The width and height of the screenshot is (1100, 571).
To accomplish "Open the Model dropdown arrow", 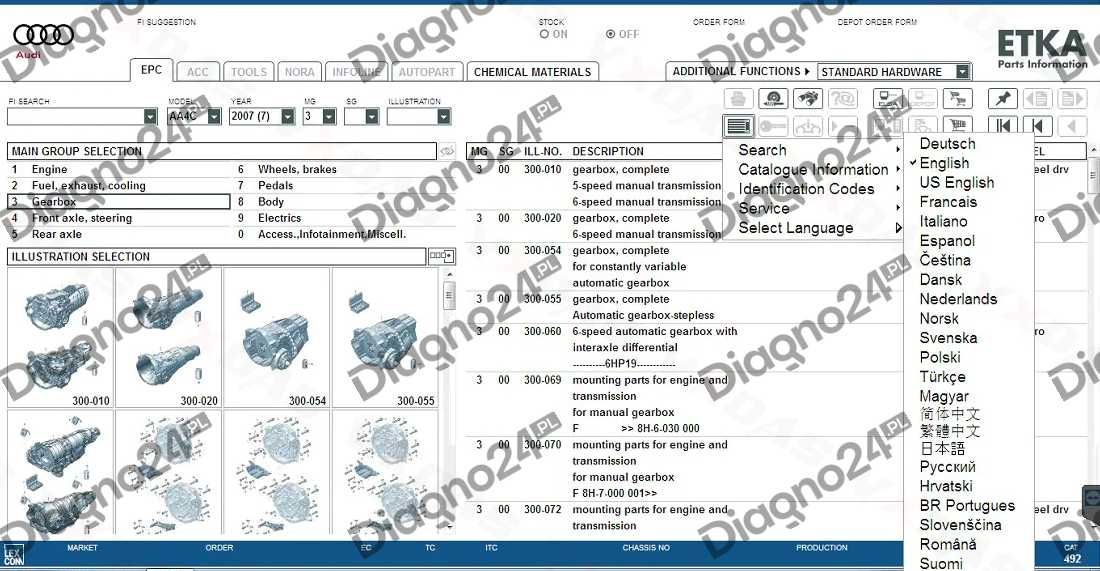I will coord(214,116).
